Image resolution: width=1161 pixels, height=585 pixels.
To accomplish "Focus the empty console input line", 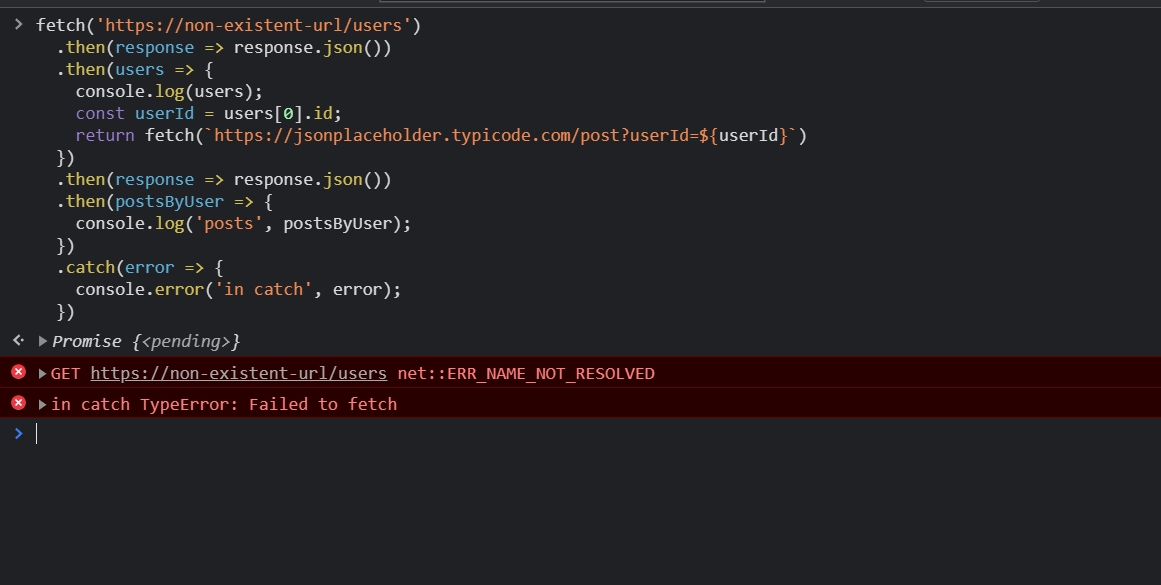I will click(x=500, y=433).
